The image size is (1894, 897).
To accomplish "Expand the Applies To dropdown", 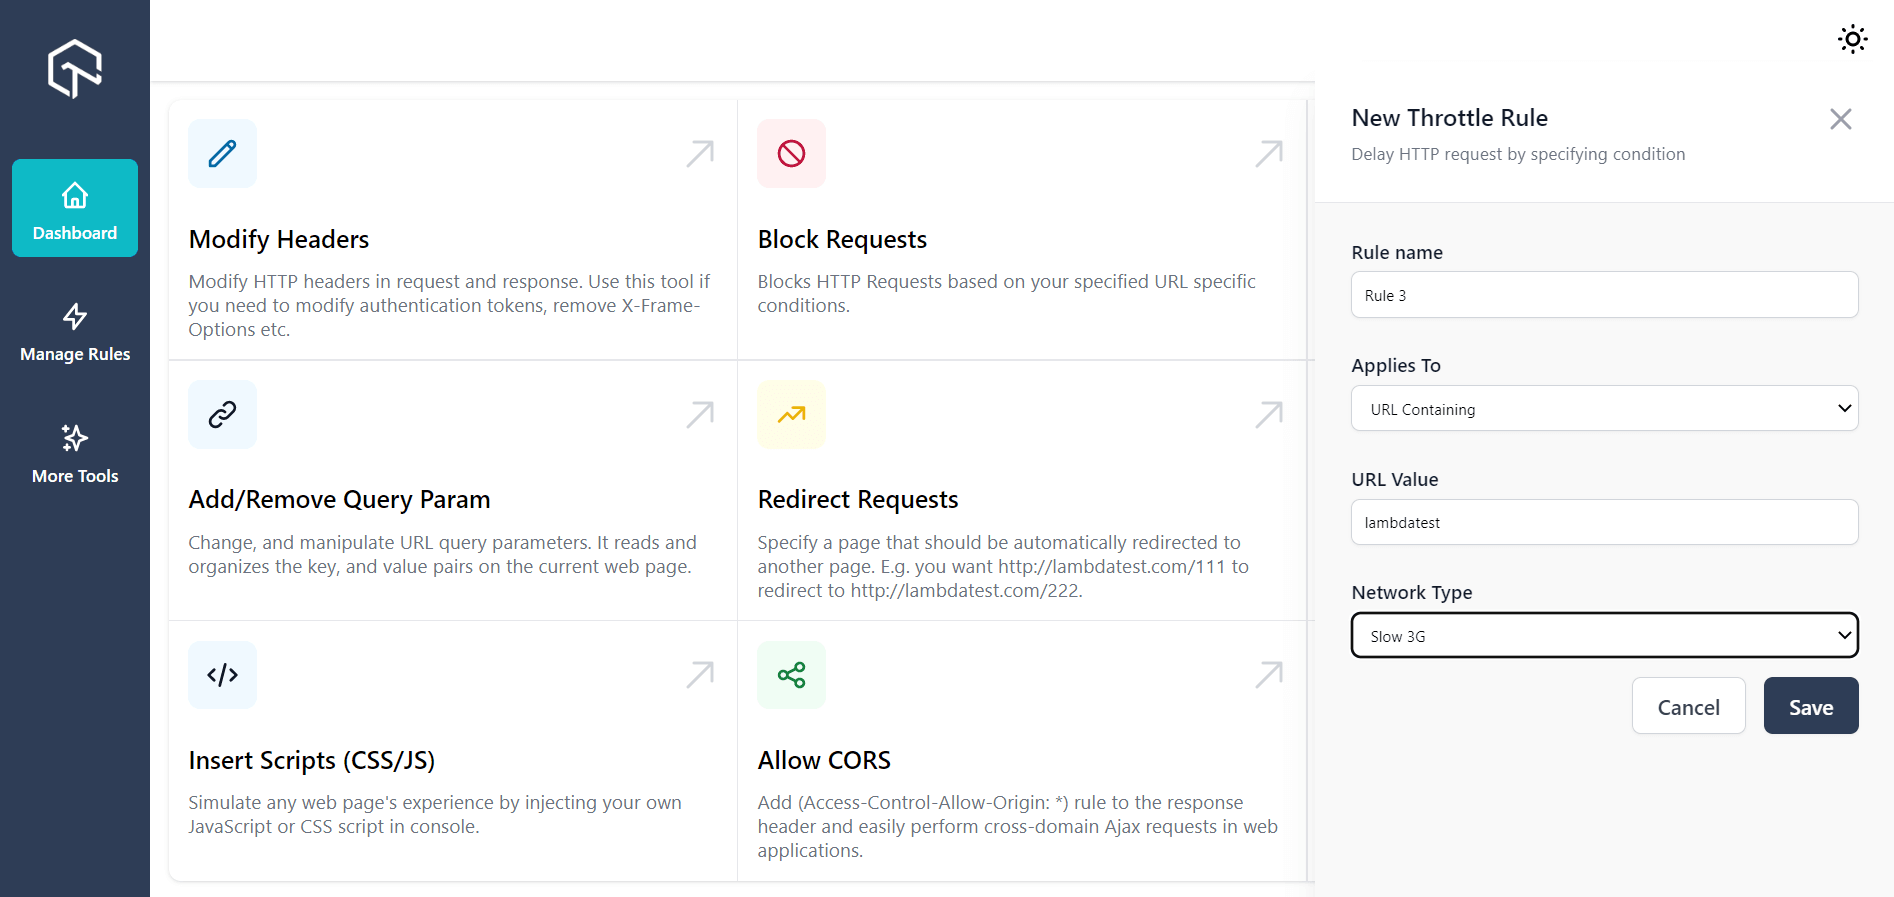I will 1604,408.
